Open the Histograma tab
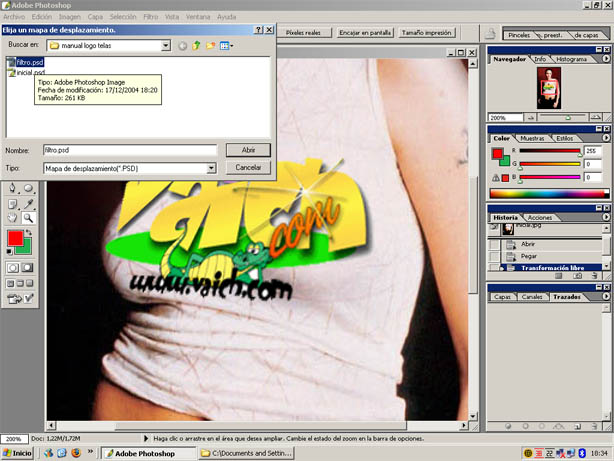 pyautogui.click(x=572, y=59)
